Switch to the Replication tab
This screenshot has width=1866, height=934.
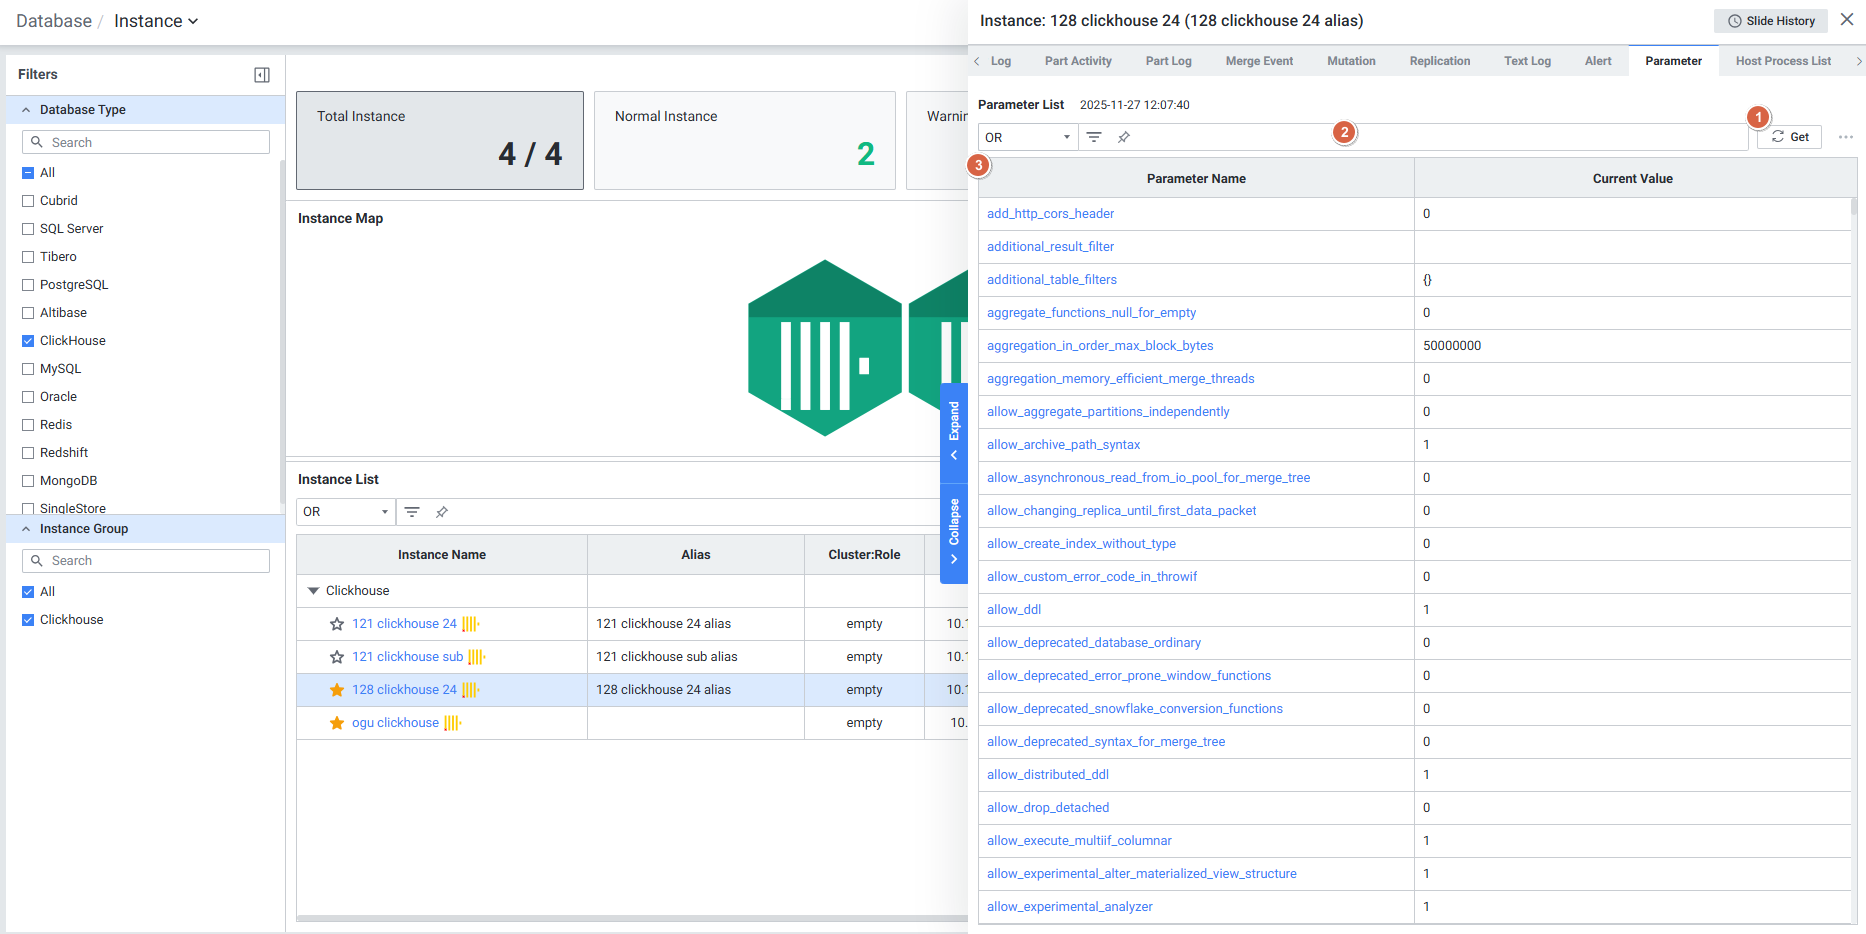[x=1439, y=61]
